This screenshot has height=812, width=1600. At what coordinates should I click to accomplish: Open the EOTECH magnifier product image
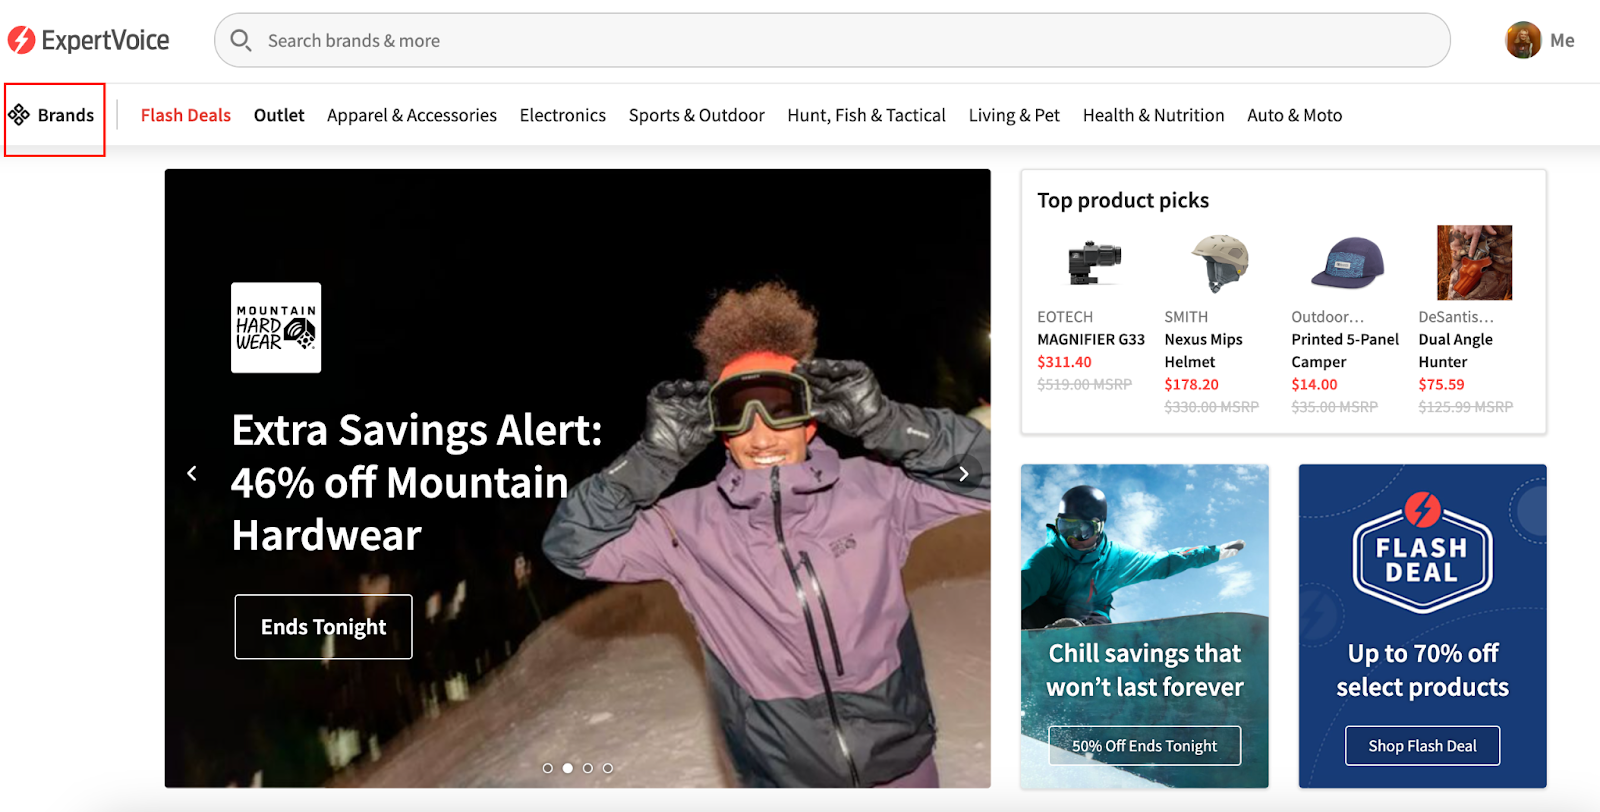1093,262
